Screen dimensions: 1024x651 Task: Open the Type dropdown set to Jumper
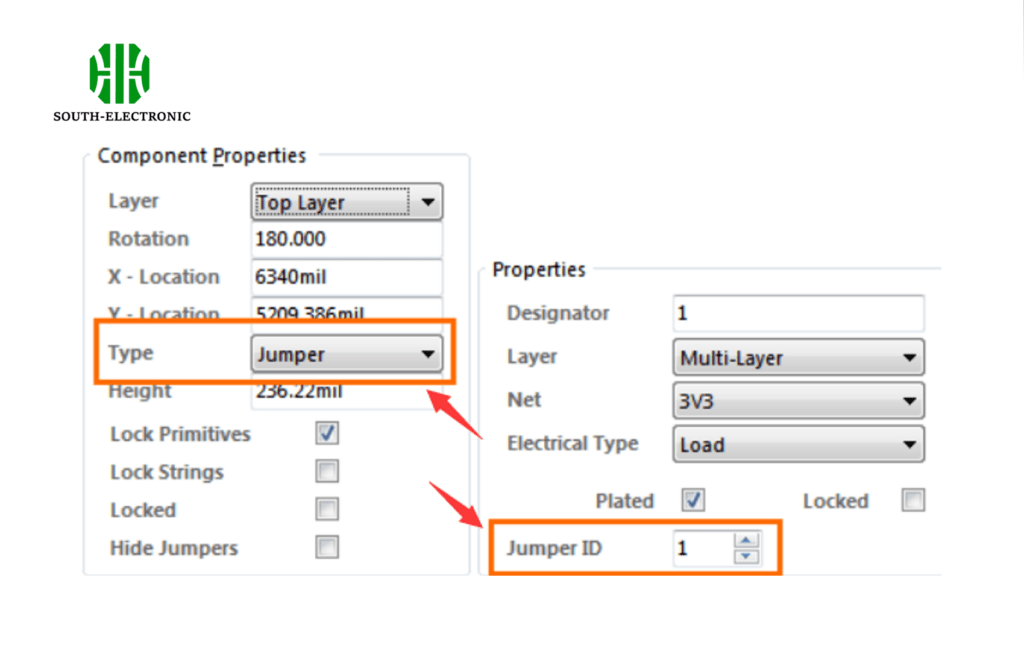(345, 354)
